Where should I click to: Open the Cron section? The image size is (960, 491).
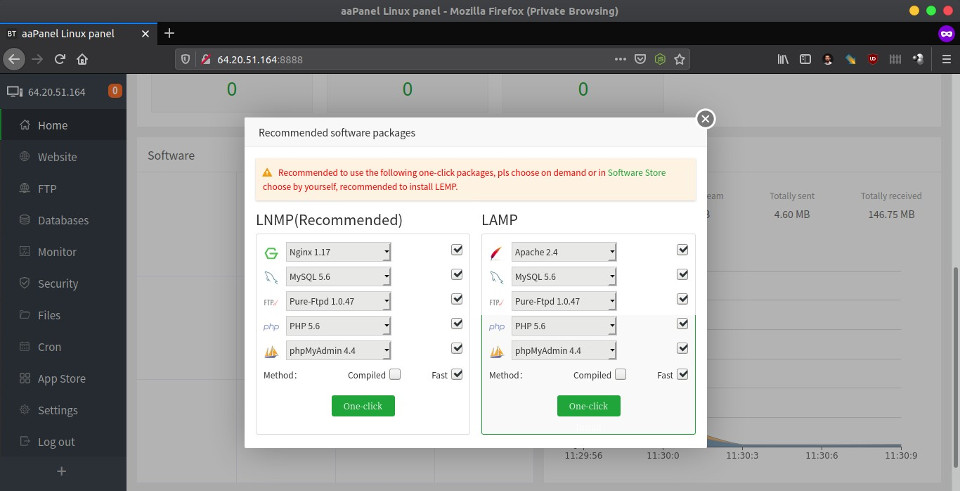pos(63,347)
